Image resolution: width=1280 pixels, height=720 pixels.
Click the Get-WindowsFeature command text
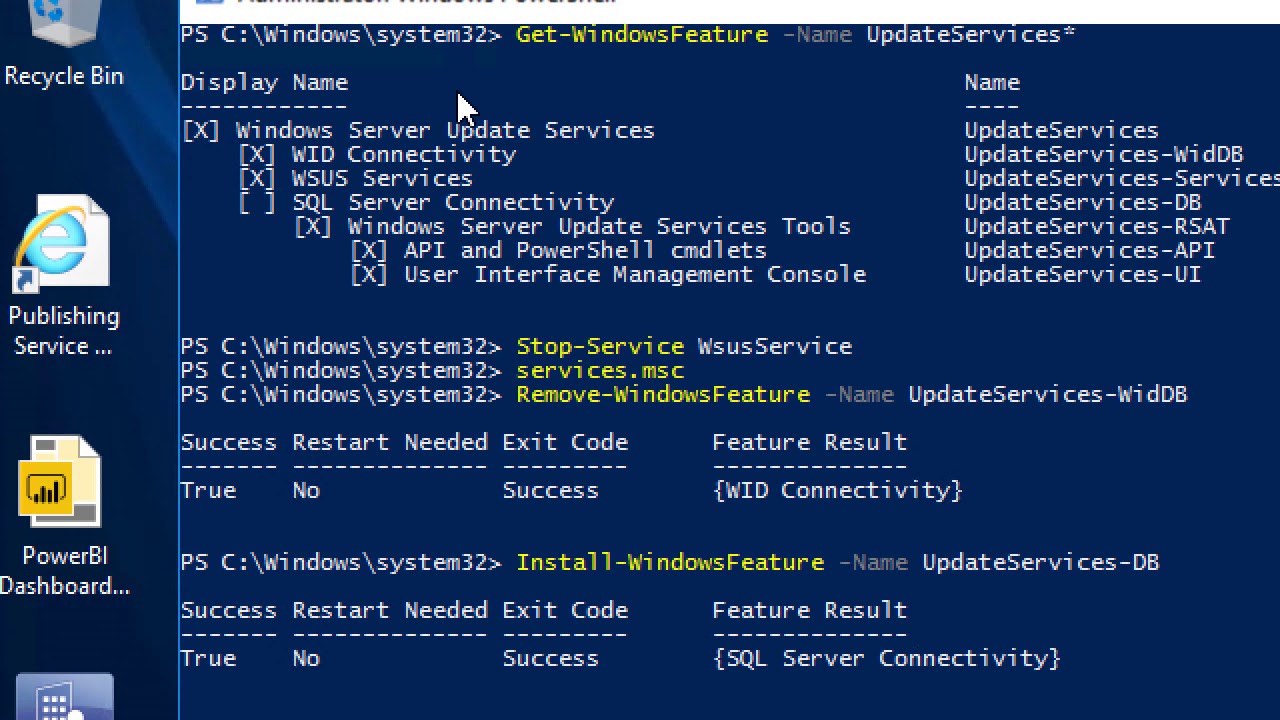pos(642,35)
